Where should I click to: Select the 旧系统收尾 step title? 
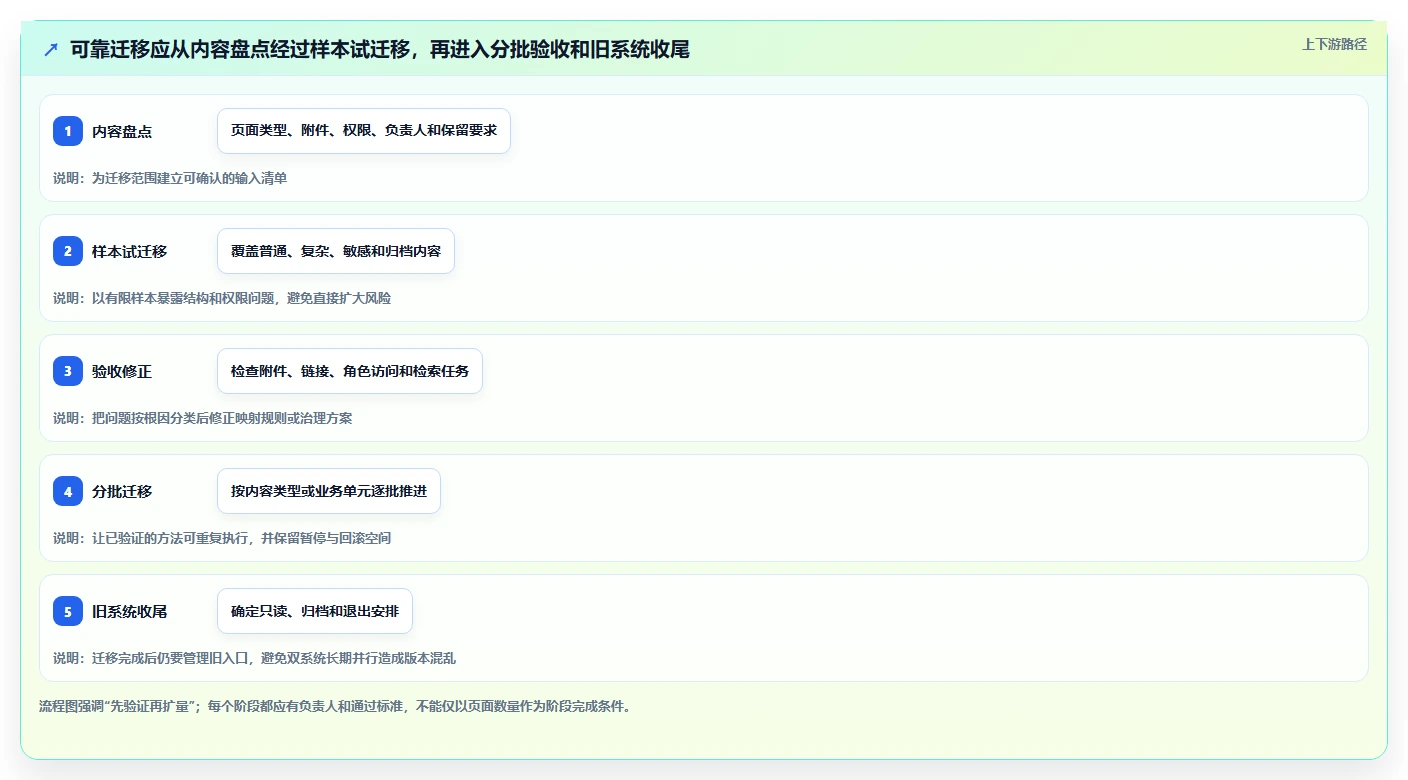[130, 611]
